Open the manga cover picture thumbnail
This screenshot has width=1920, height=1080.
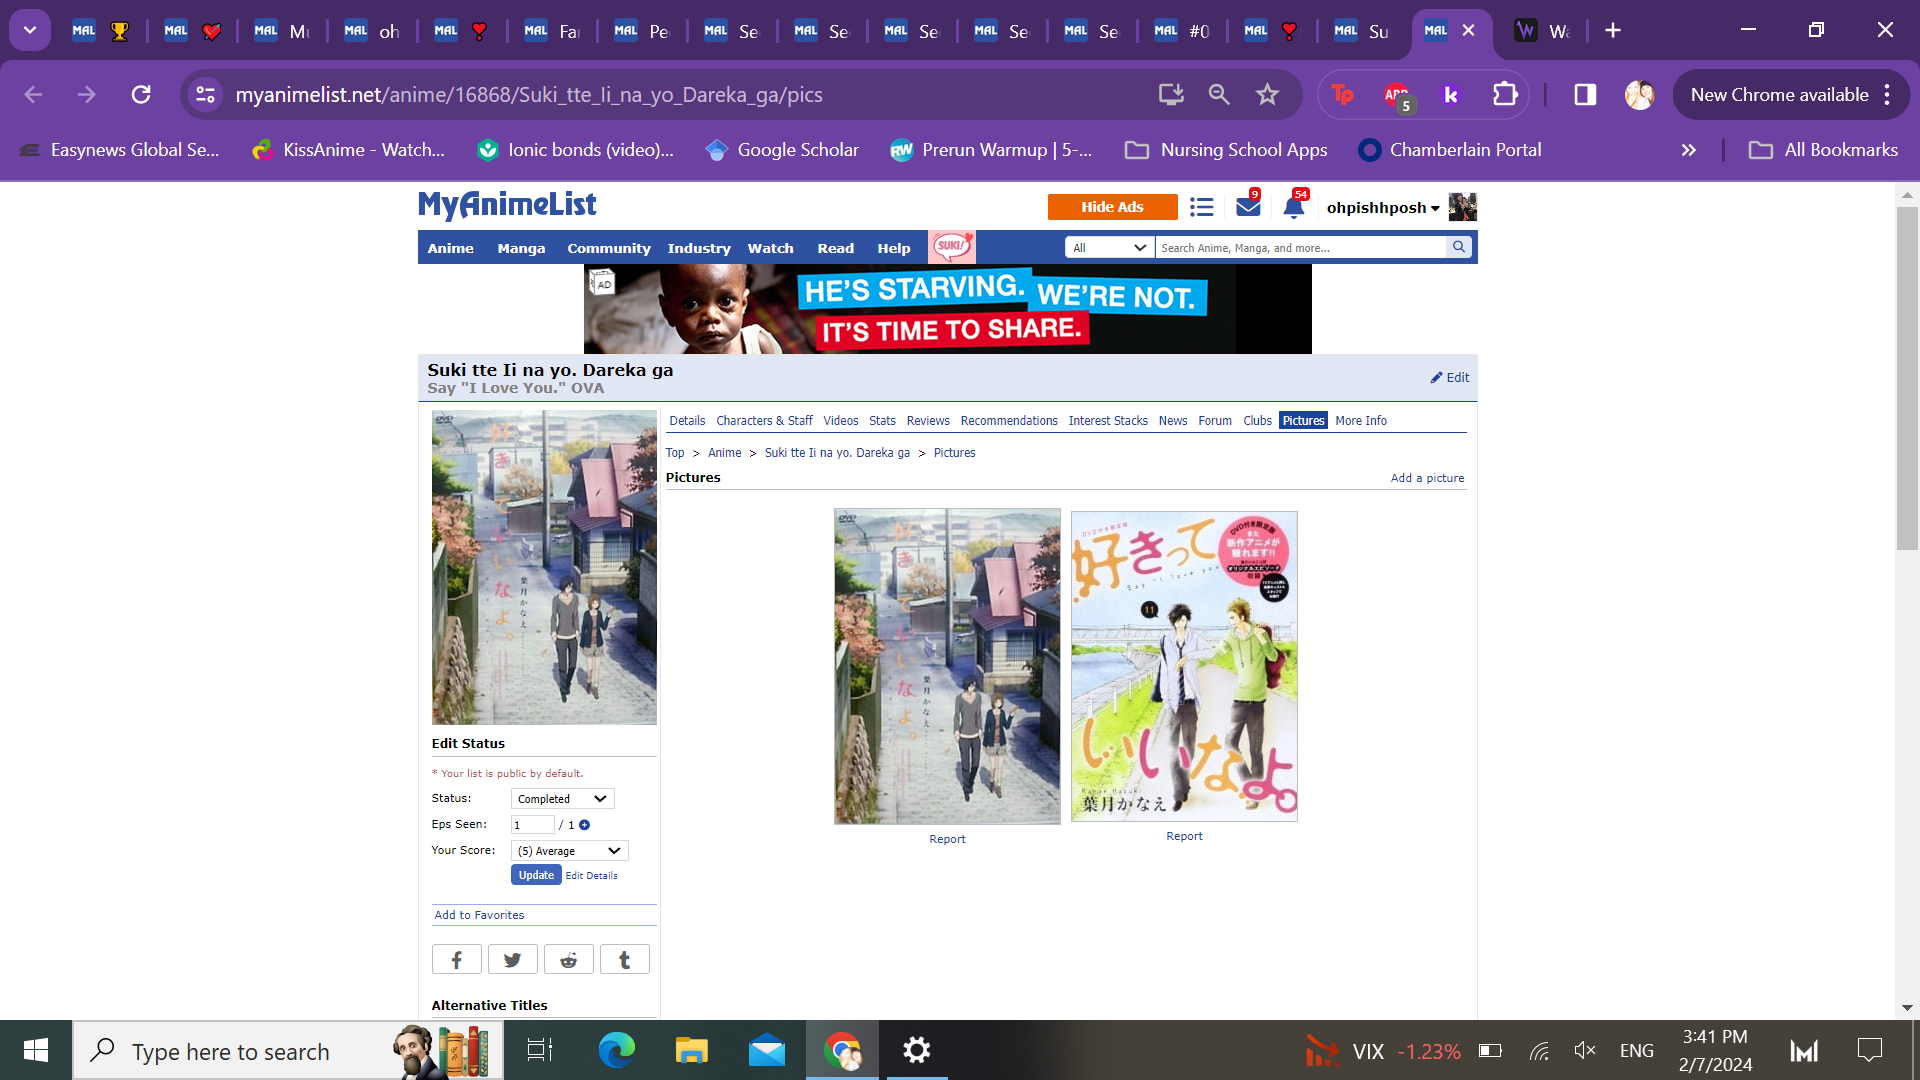click(x=1184, y=666)
